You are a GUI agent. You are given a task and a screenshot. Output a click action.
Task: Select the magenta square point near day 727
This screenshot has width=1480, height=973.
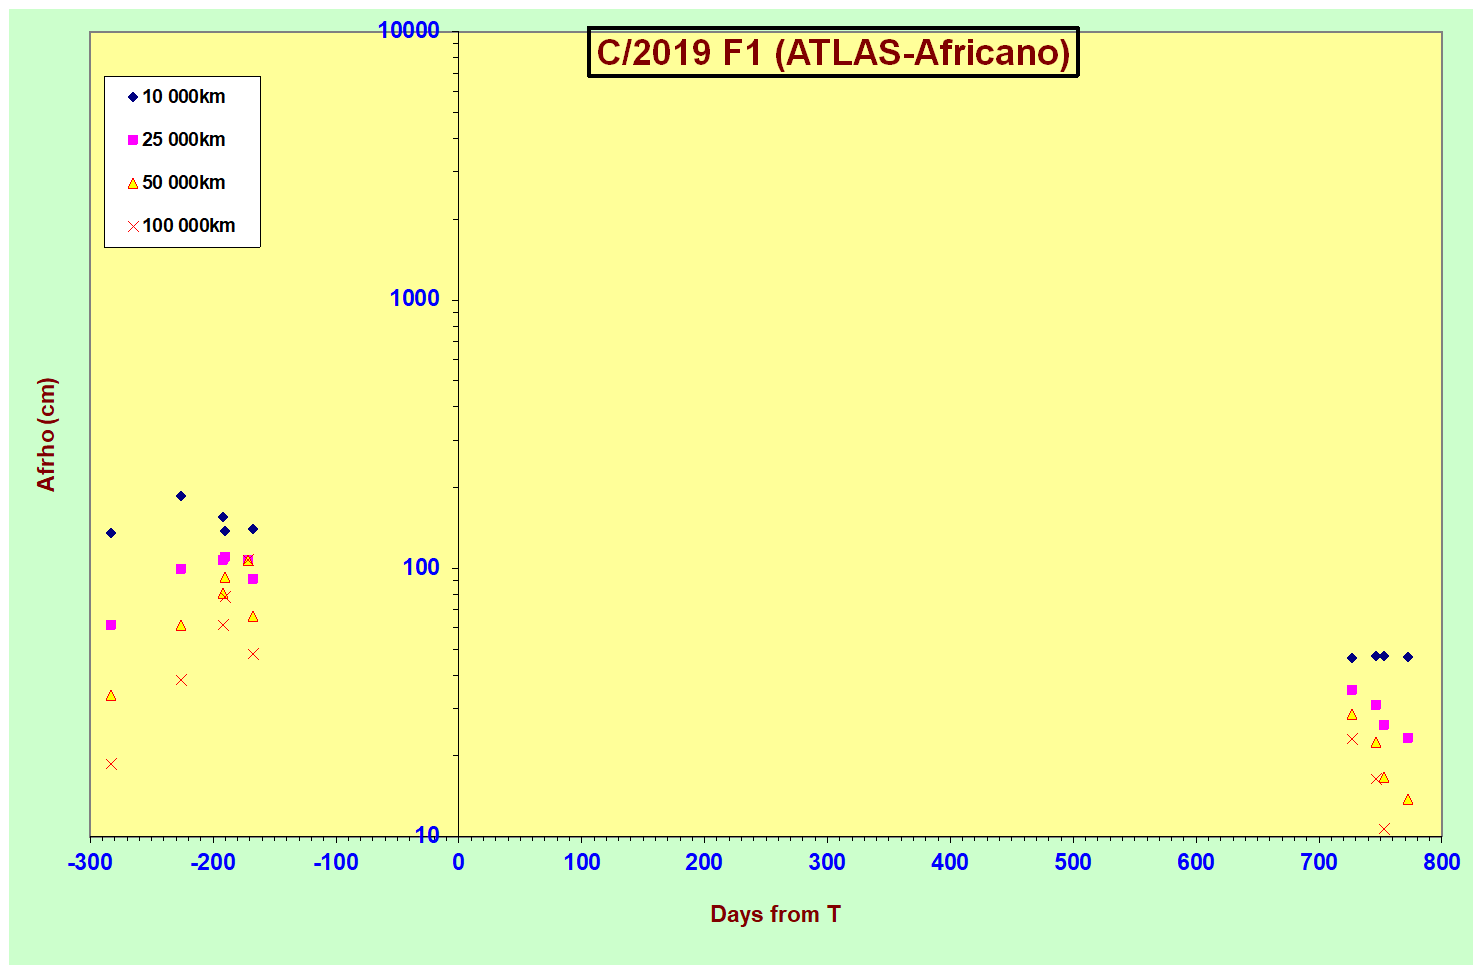tap(1352, 690)
